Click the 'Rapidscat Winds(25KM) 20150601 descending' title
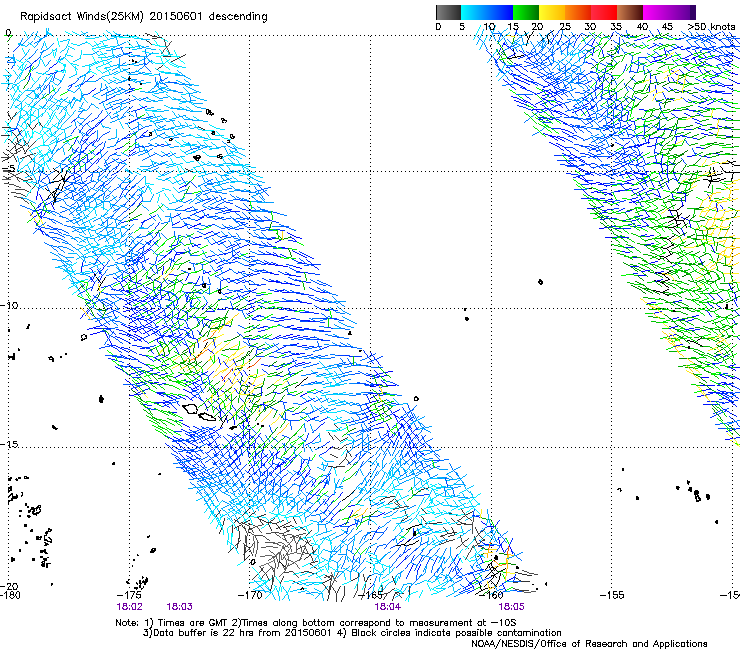 [x=143, y=17]
